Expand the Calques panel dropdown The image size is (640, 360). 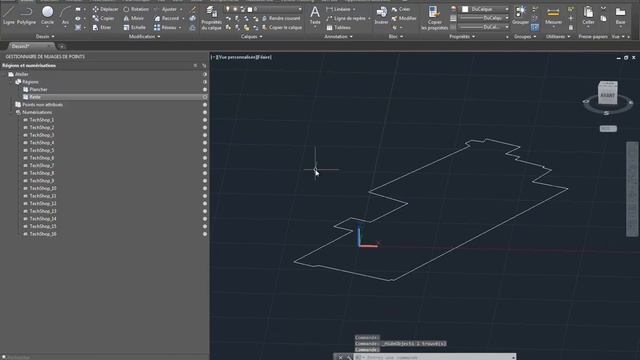point(251,36)
